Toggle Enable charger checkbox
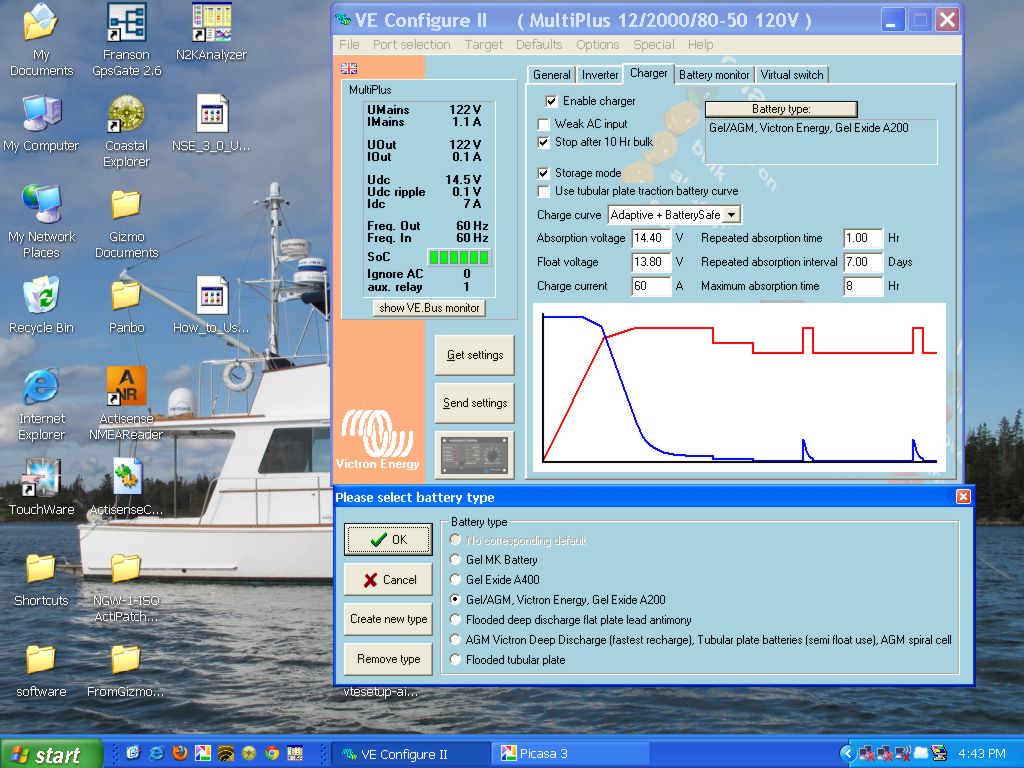The image size is (1024, 768). 551,101
